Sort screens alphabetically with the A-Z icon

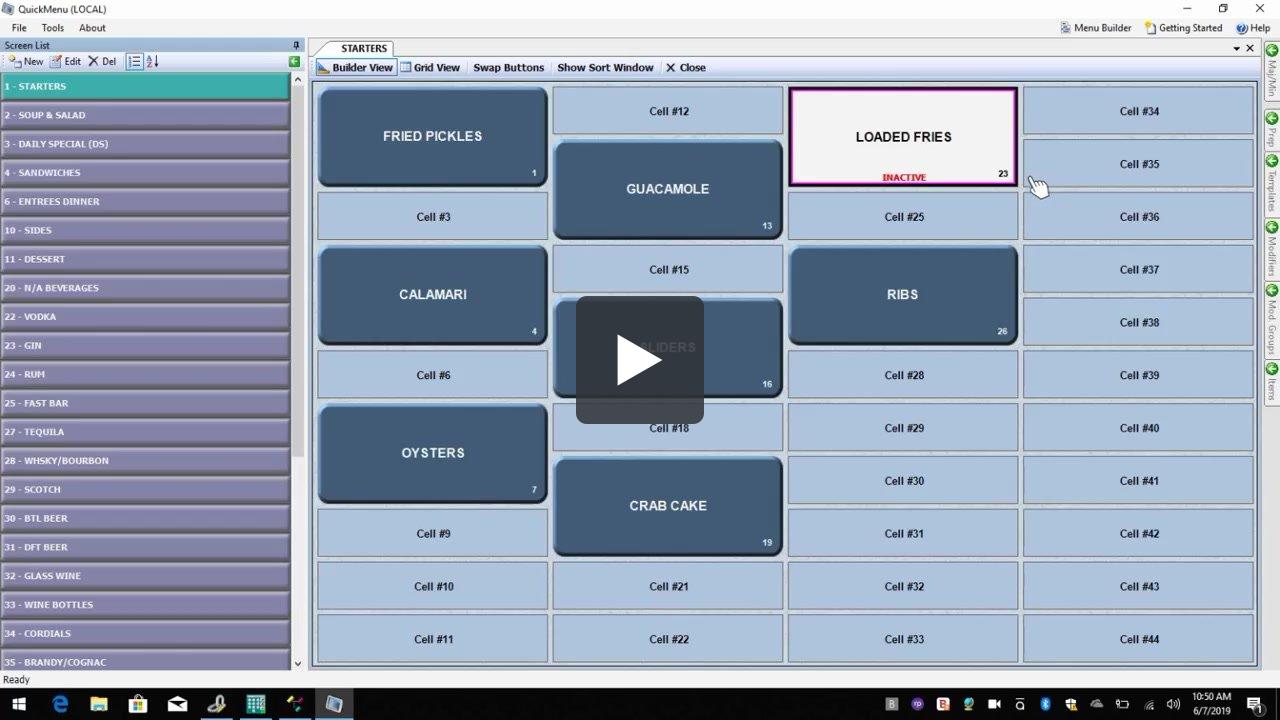coord(150,61)
